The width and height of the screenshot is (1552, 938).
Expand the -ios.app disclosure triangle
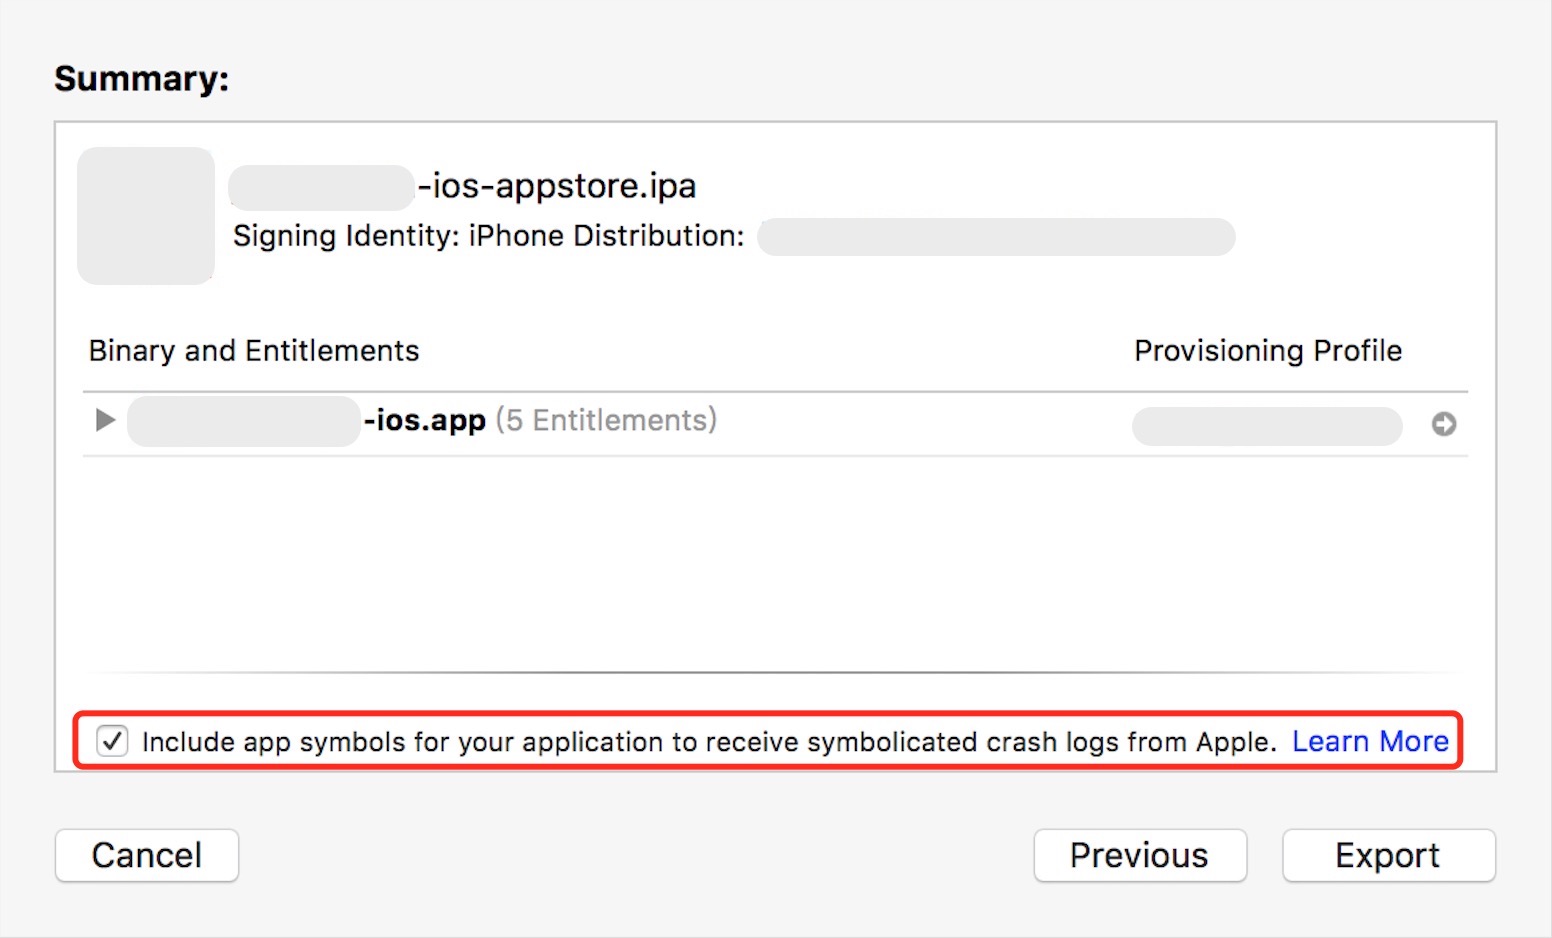[105, 420]
